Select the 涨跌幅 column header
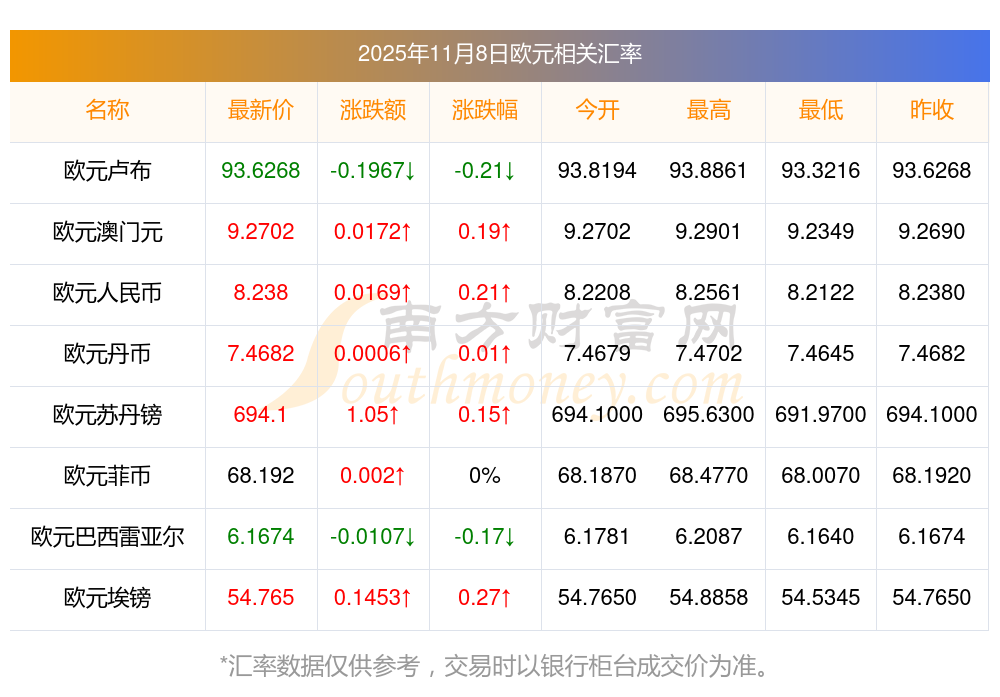1000x697 pixels. point(485,110)
